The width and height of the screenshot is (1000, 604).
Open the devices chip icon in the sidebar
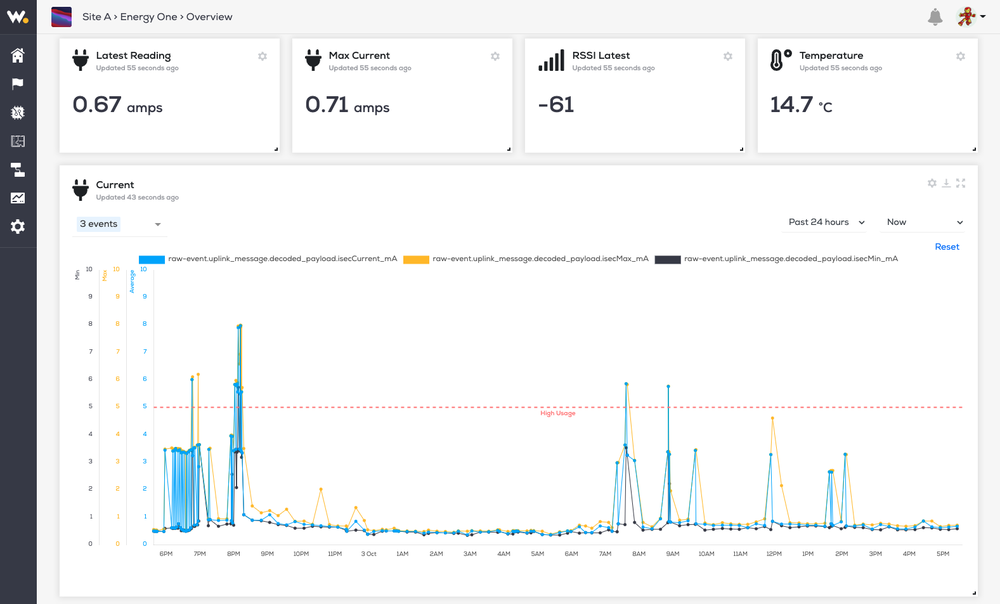[18, 113]
